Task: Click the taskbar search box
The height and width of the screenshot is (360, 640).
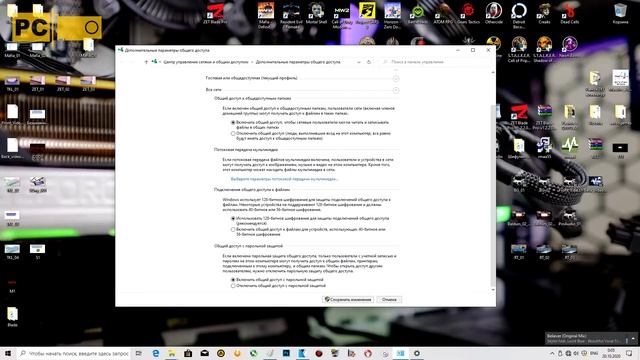Action: (74, 353)
